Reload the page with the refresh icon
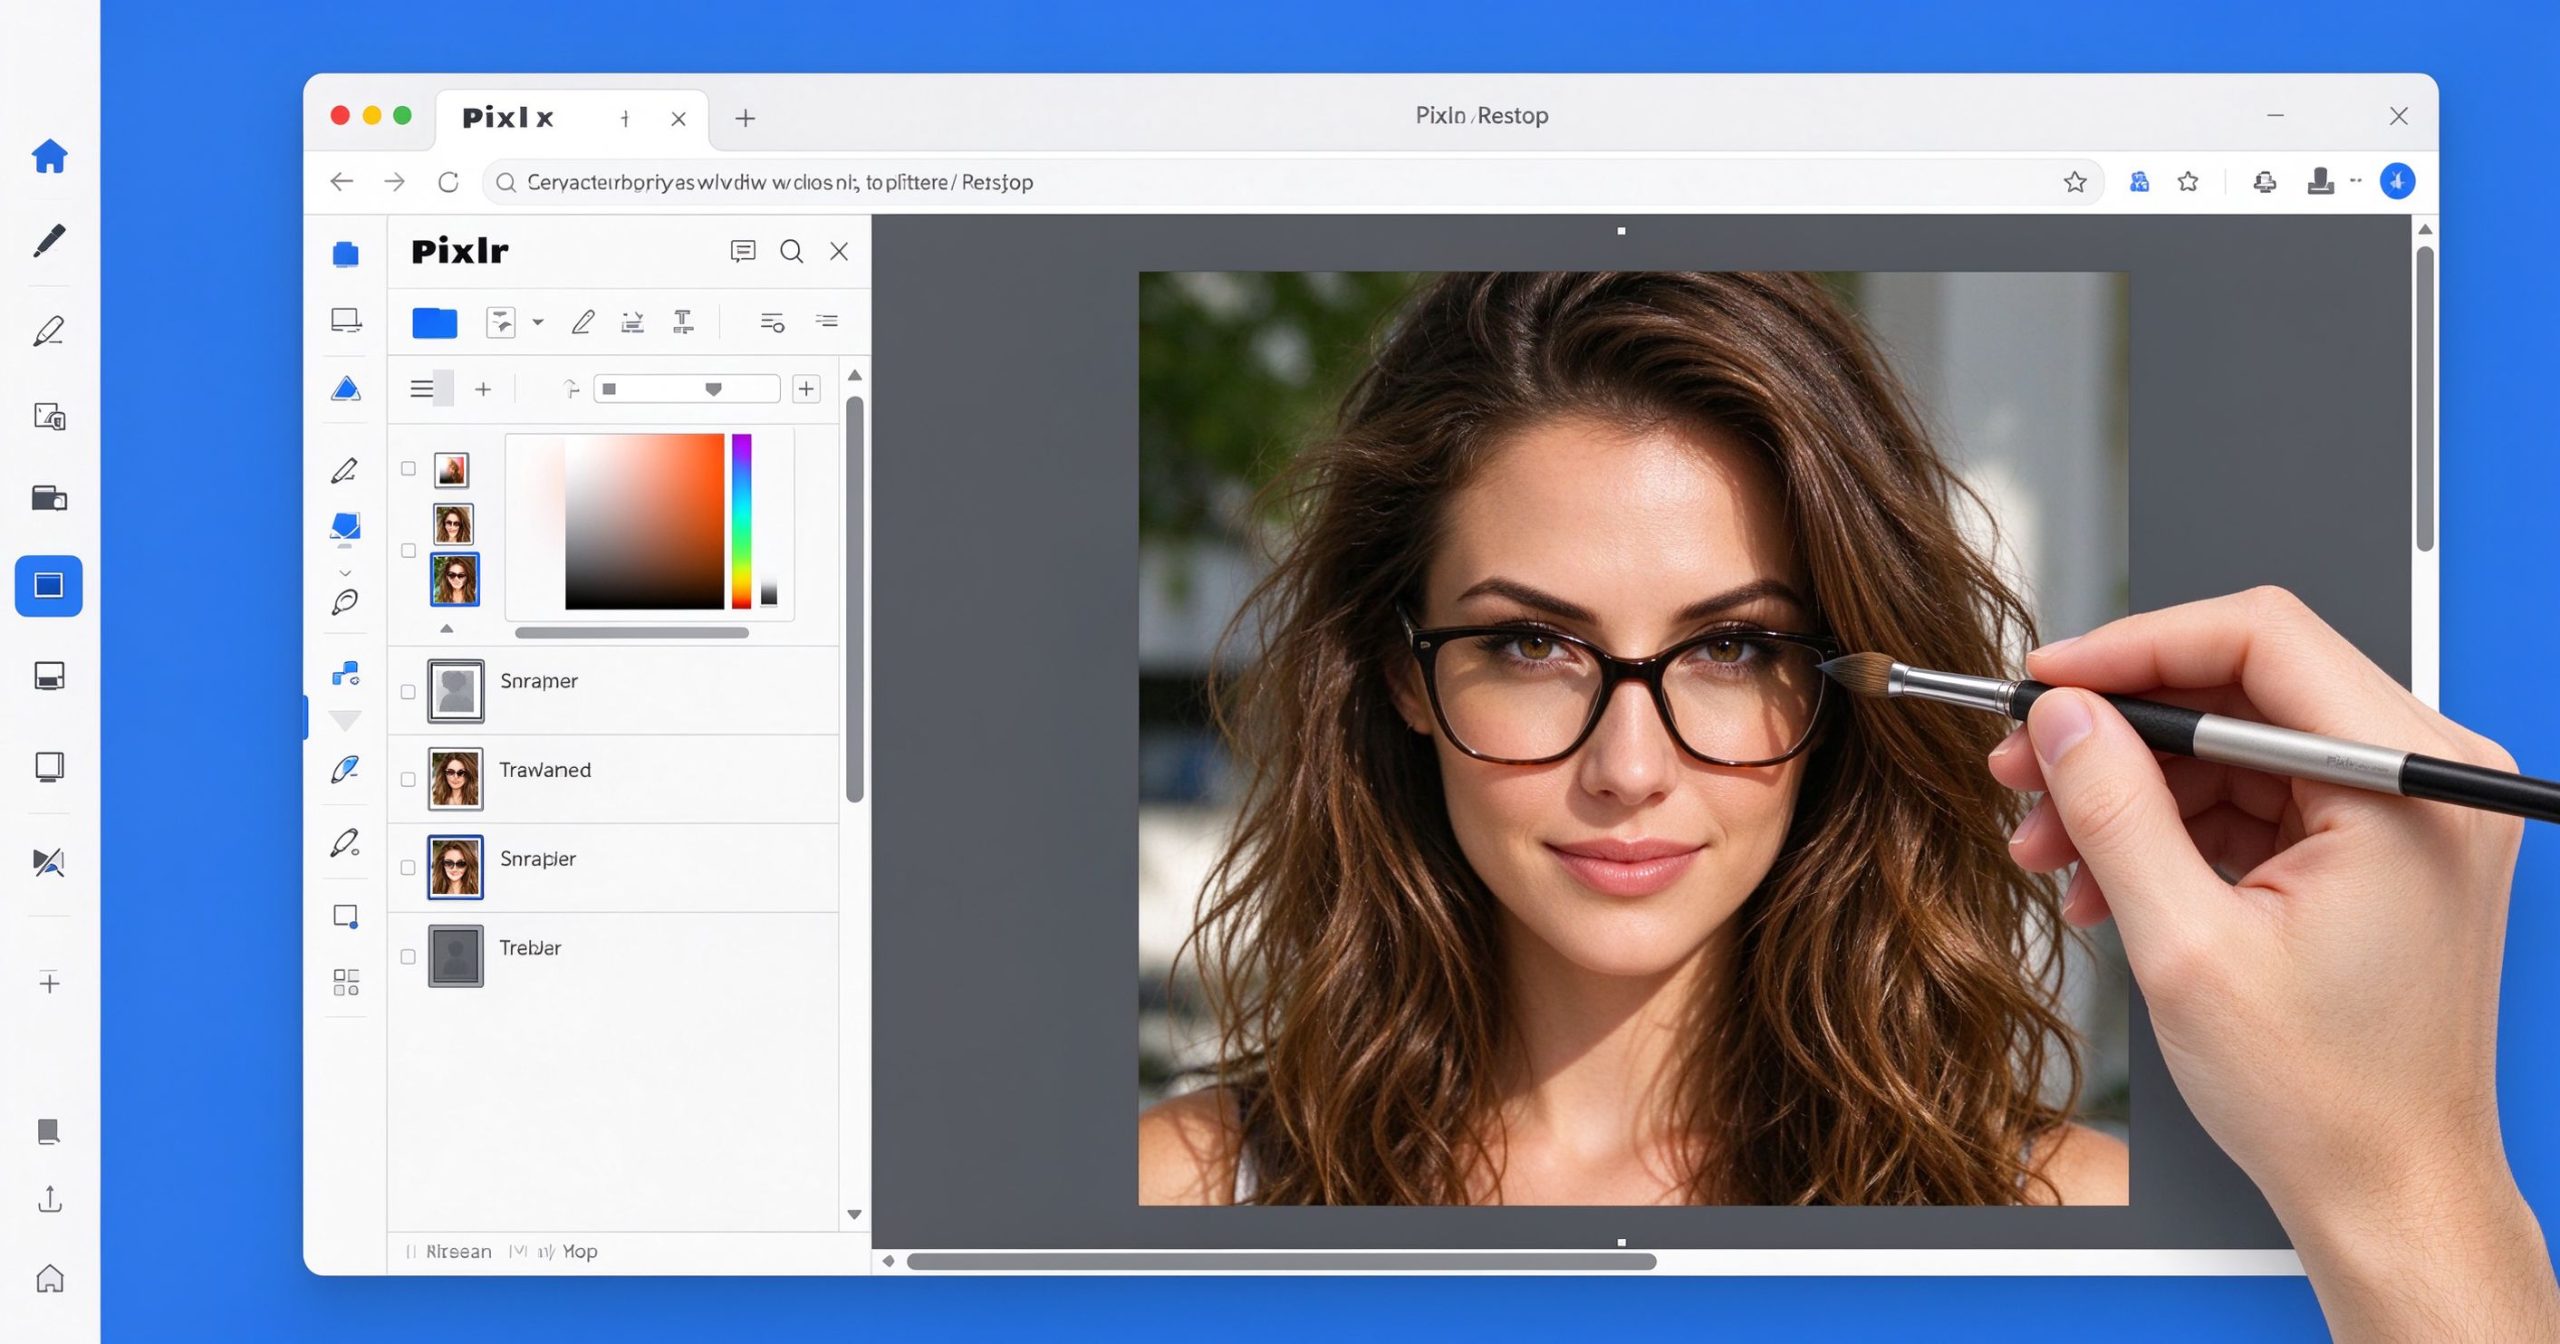This screenshot has width=2560, height=1344. click(448, 182)
